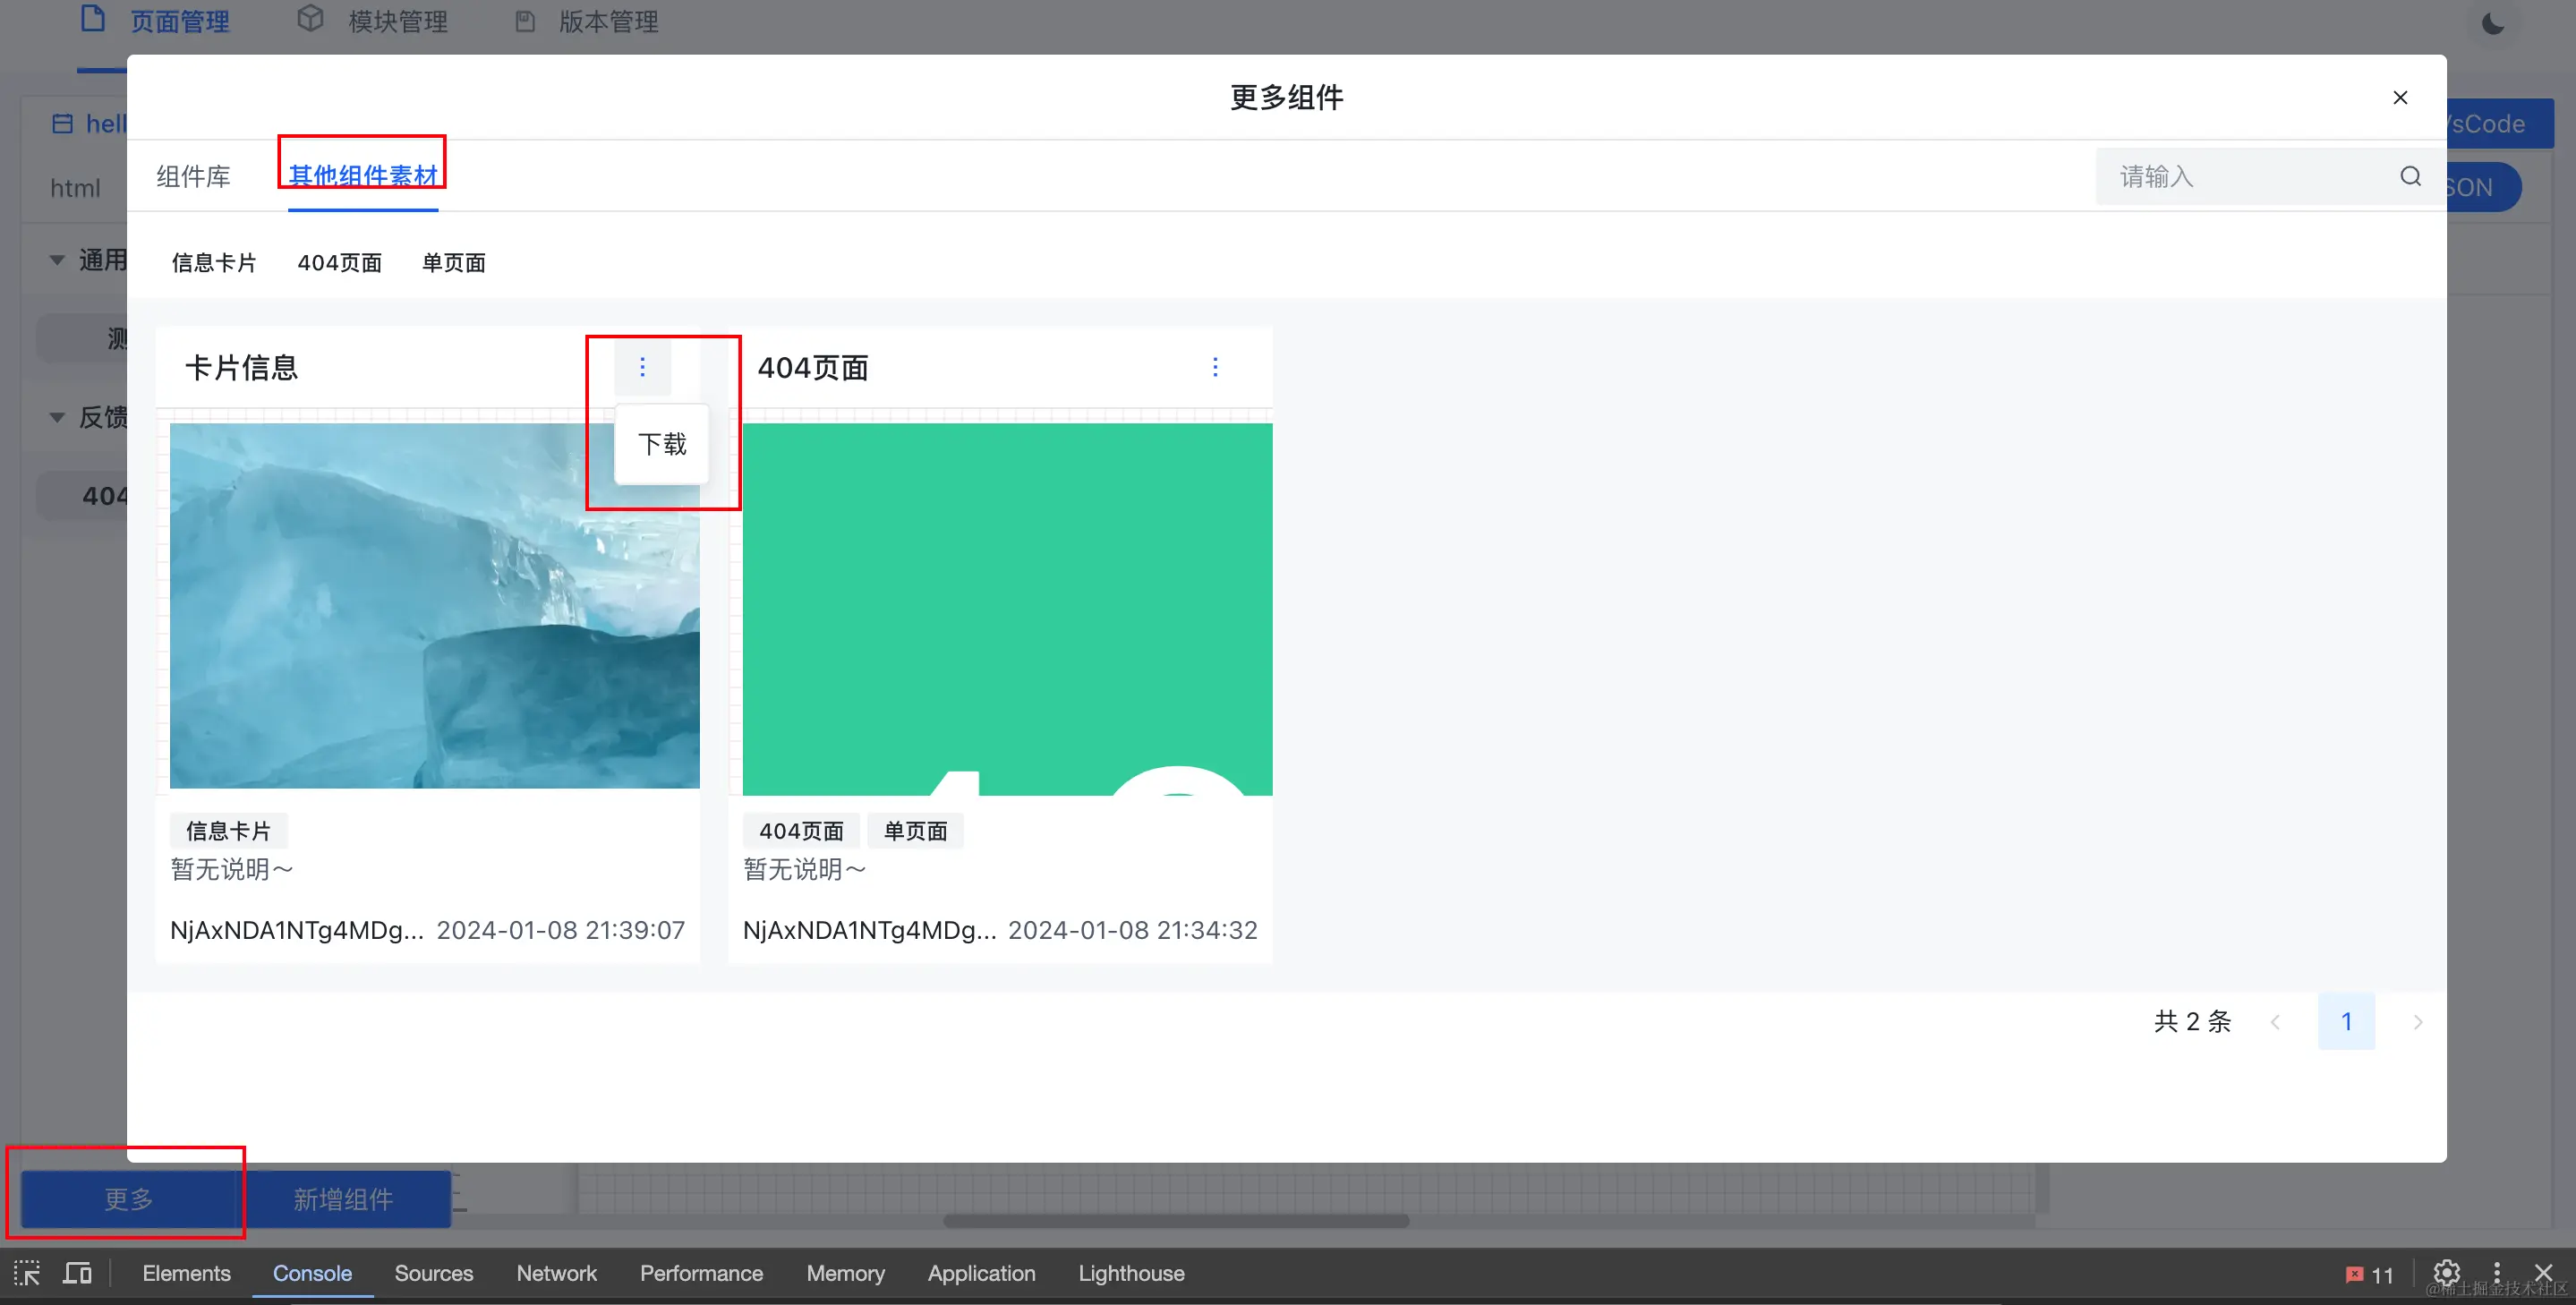Select 下载 from the dropdown menu
The height and width of the screenshot is (1305, 2576).
point(662,444)
